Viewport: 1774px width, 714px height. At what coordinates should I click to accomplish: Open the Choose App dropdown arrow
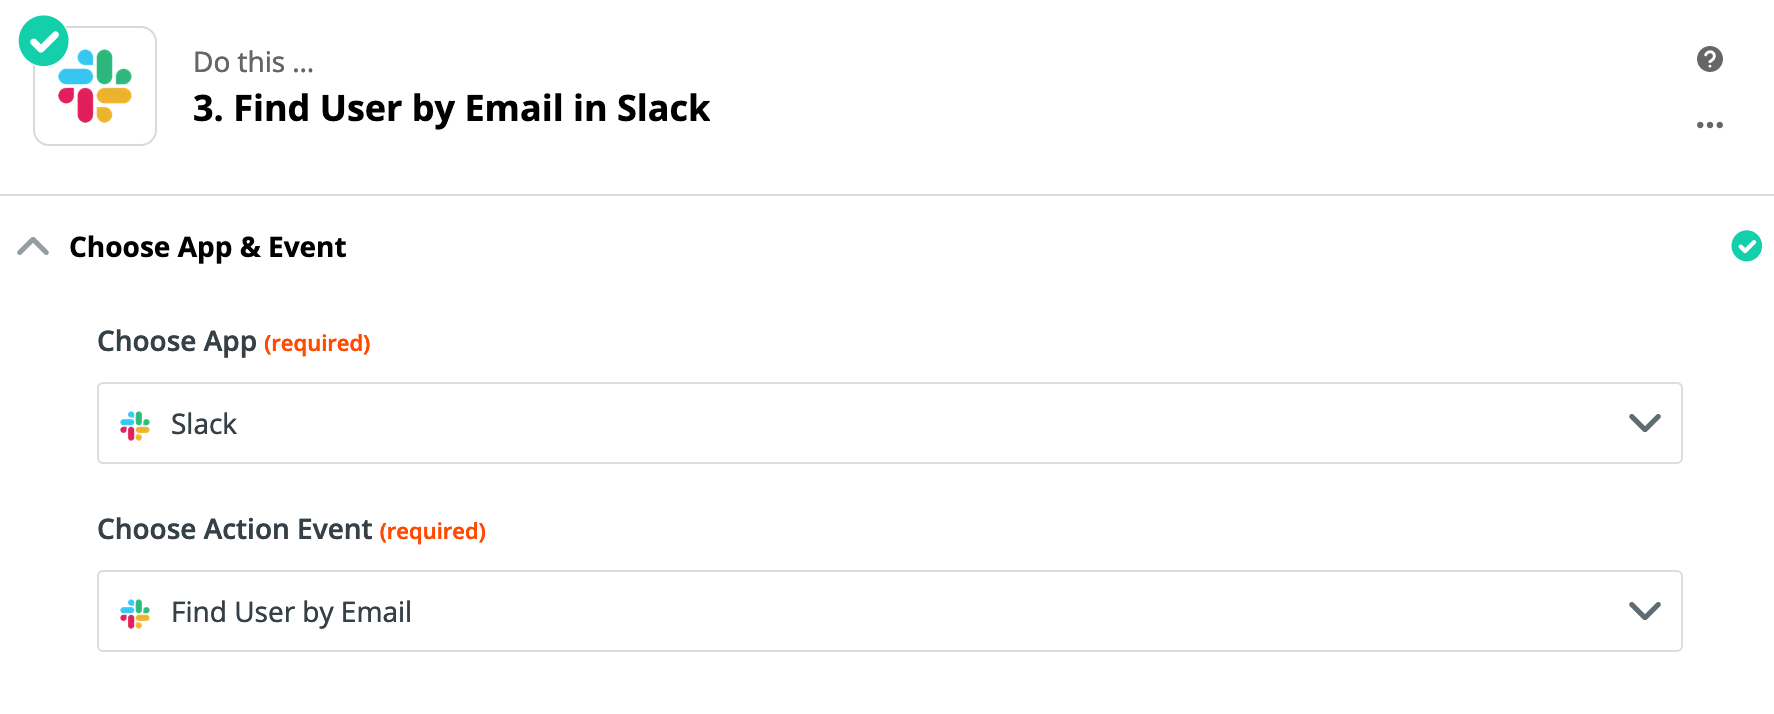click(x=1644, y=423)
